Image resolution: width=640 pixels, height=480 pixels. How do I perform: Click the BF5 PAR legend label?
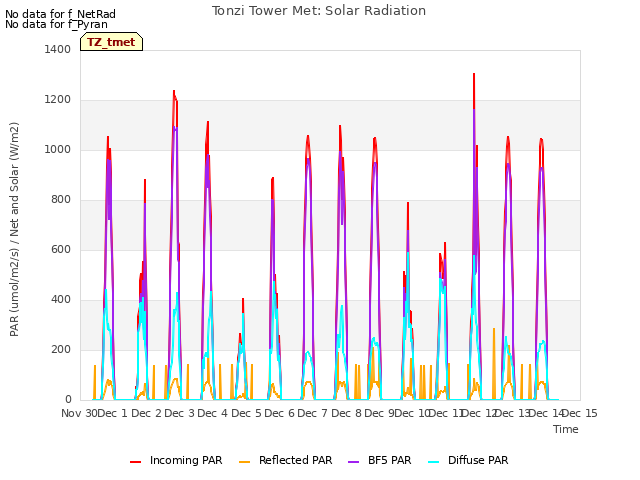[x=389, y=460]
